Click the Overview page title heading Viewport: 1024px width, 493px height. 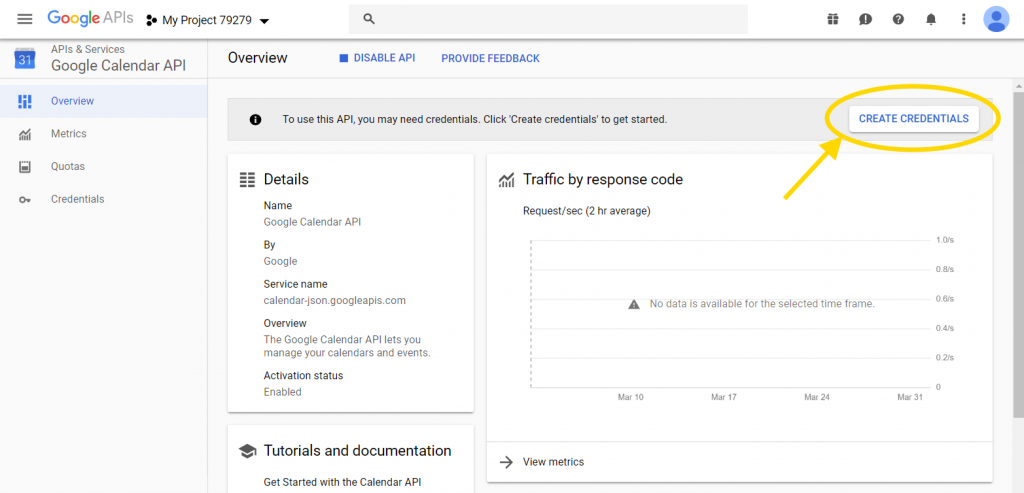257,58
